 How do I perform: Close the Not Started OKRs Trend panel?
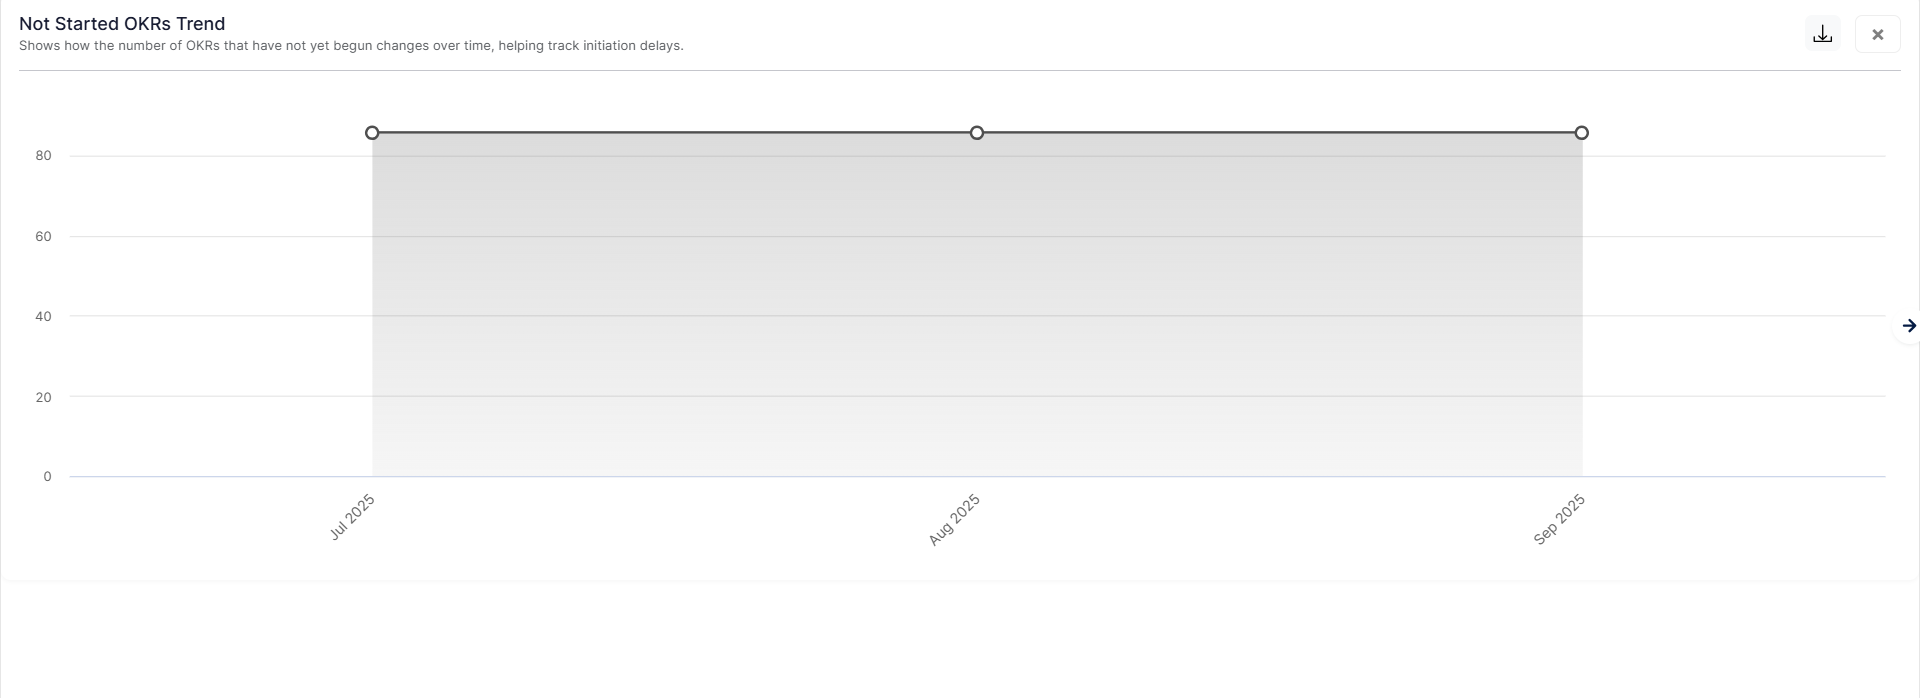pyautogui.click(x=1878, y=33)
